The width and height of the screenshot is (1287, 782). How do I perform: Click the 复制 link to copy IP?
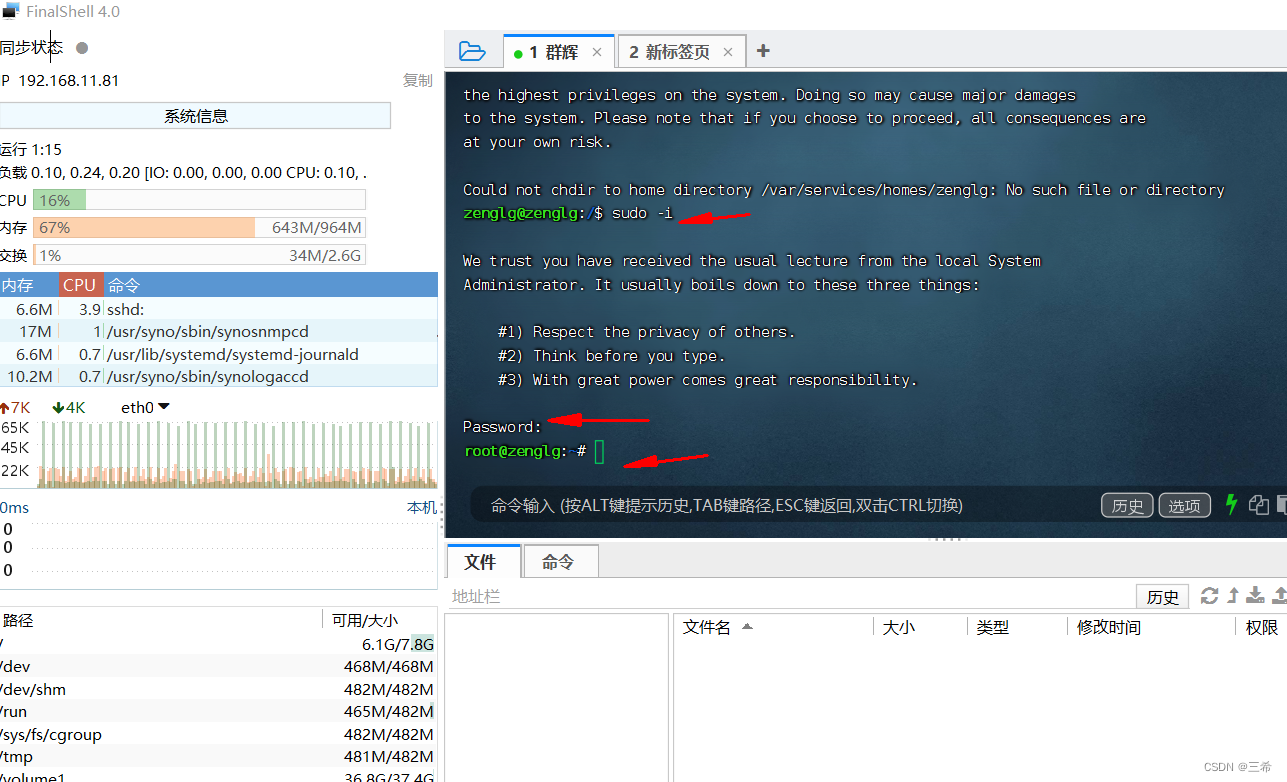[417, 80]
